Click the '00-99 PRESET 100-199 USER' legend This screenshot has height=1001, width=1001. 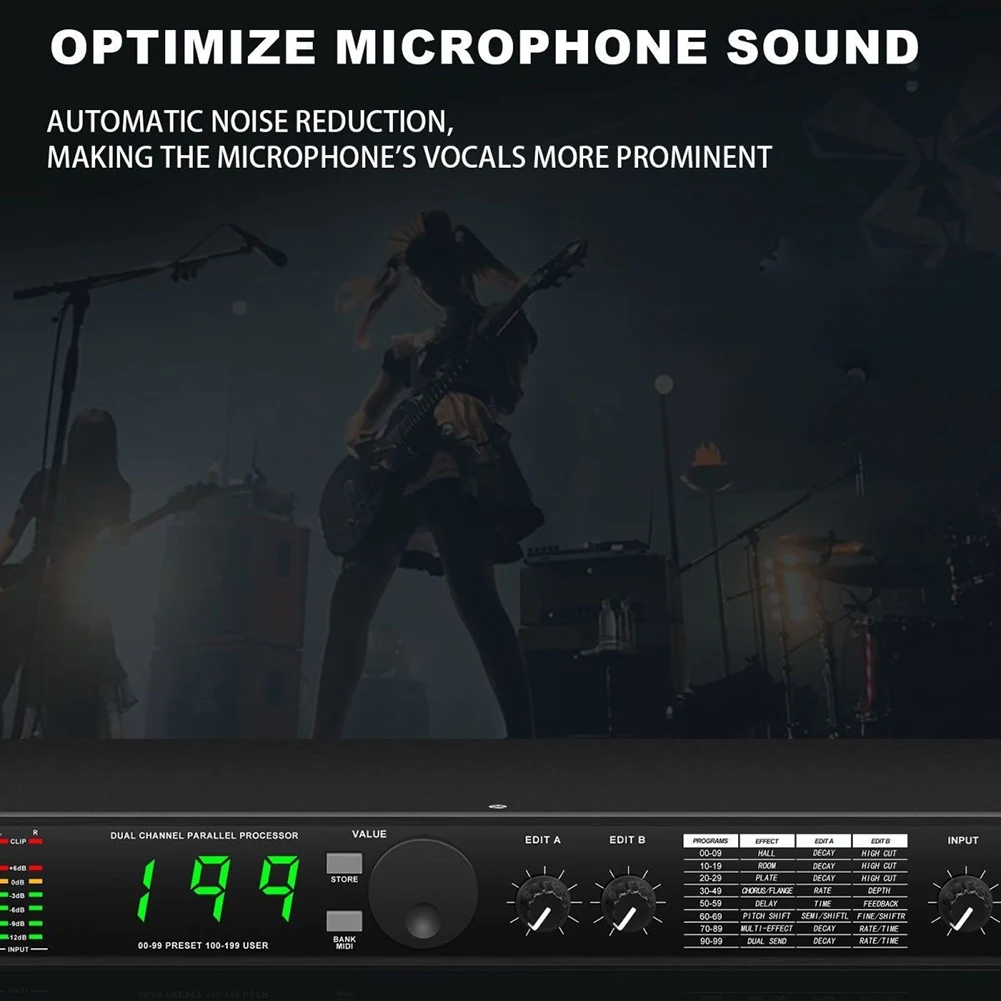point(203,945)
